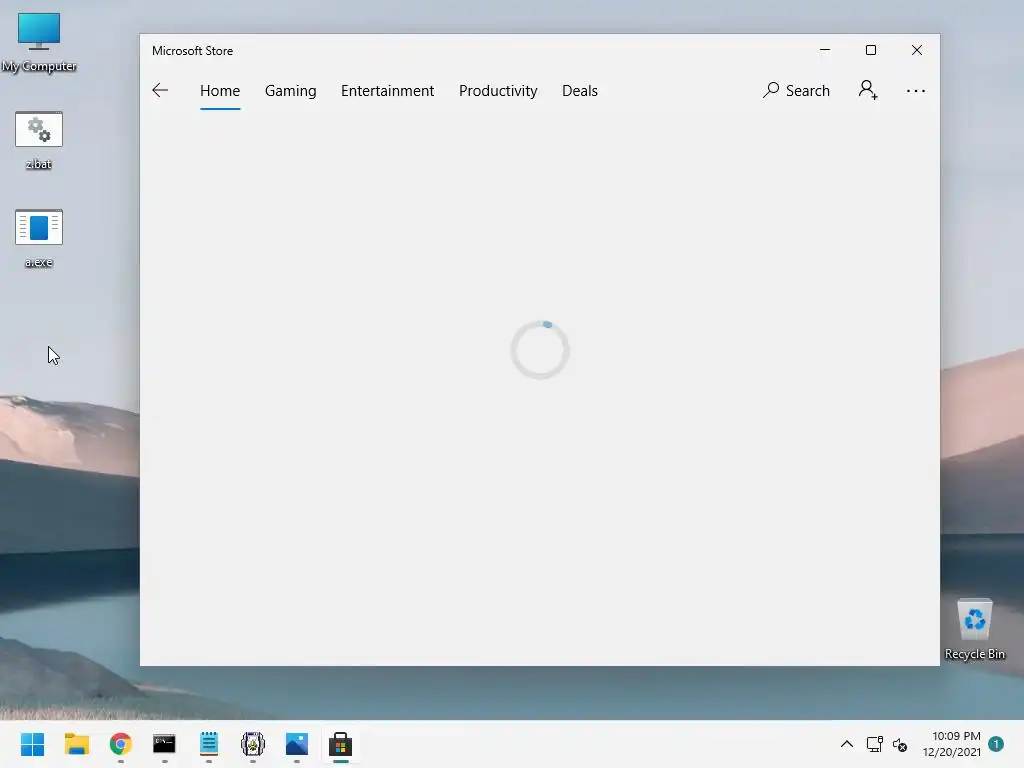
Task: Open the Photos taskbar icon
Action: tap(296, 744)
